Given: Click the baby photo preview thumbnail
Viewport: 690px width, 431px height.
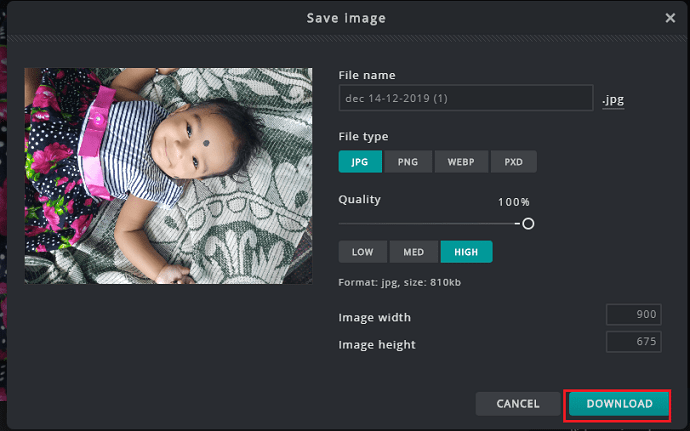Looking at the screenshot, I should point(168,176).
